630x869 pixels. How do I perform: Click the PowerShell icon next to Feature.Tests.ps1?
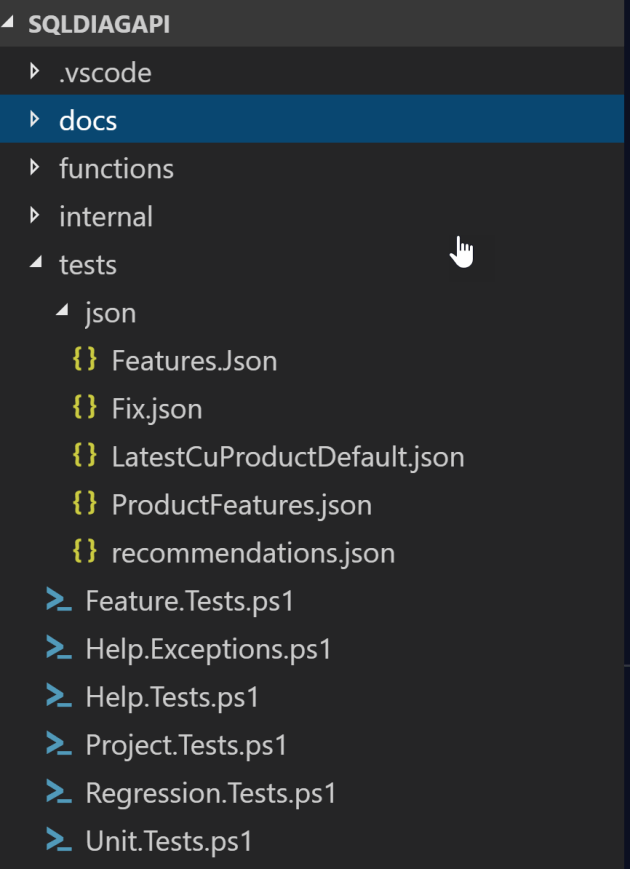click(58, 601)
